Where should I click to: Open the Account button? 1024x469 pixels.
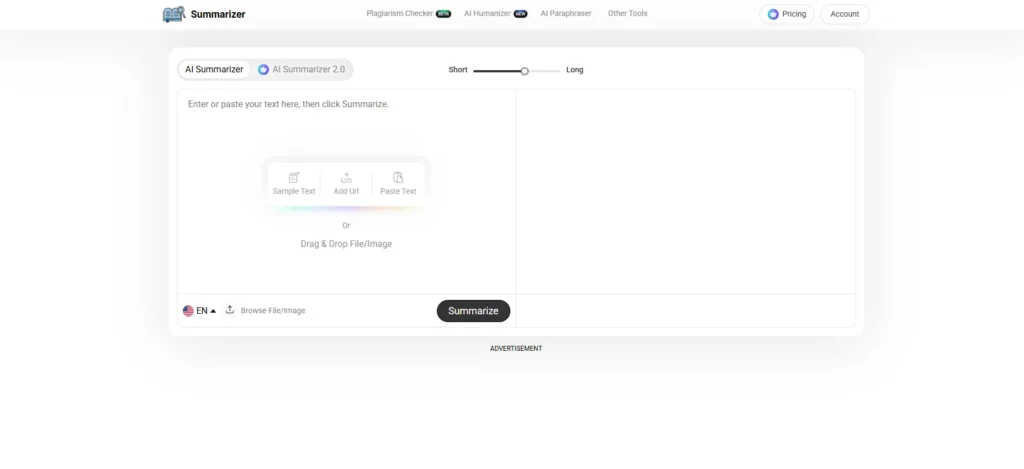[x=844, y=14]
